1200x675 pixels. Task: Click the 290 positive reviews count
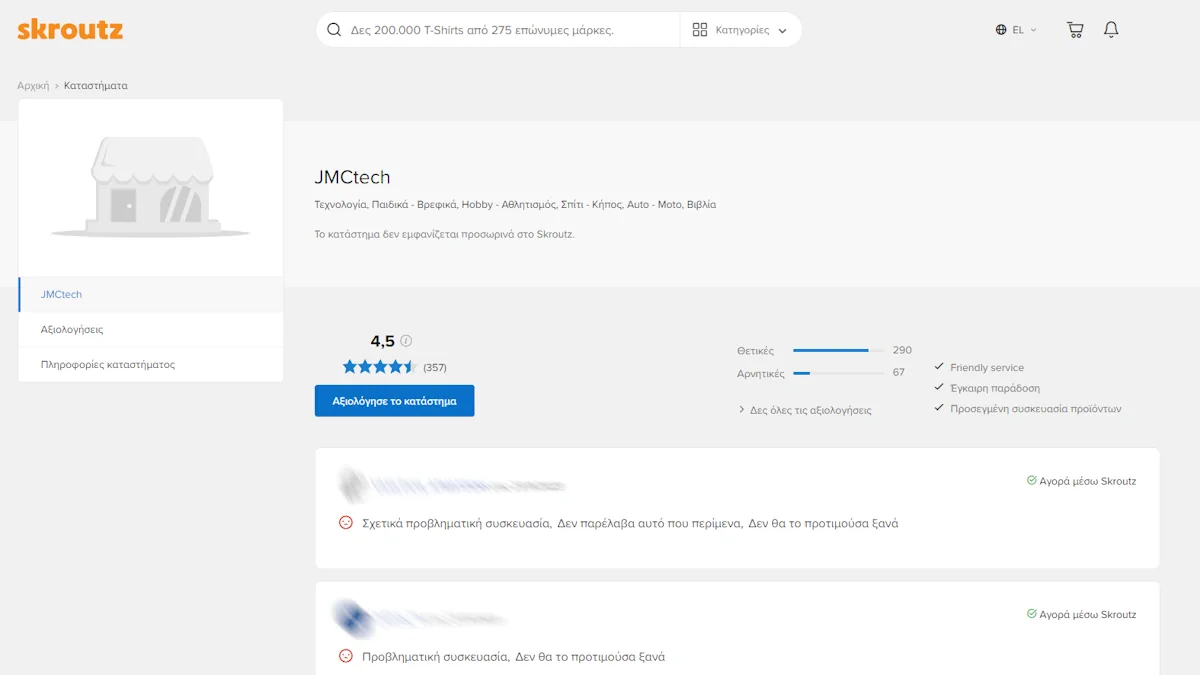pos(902,350)
